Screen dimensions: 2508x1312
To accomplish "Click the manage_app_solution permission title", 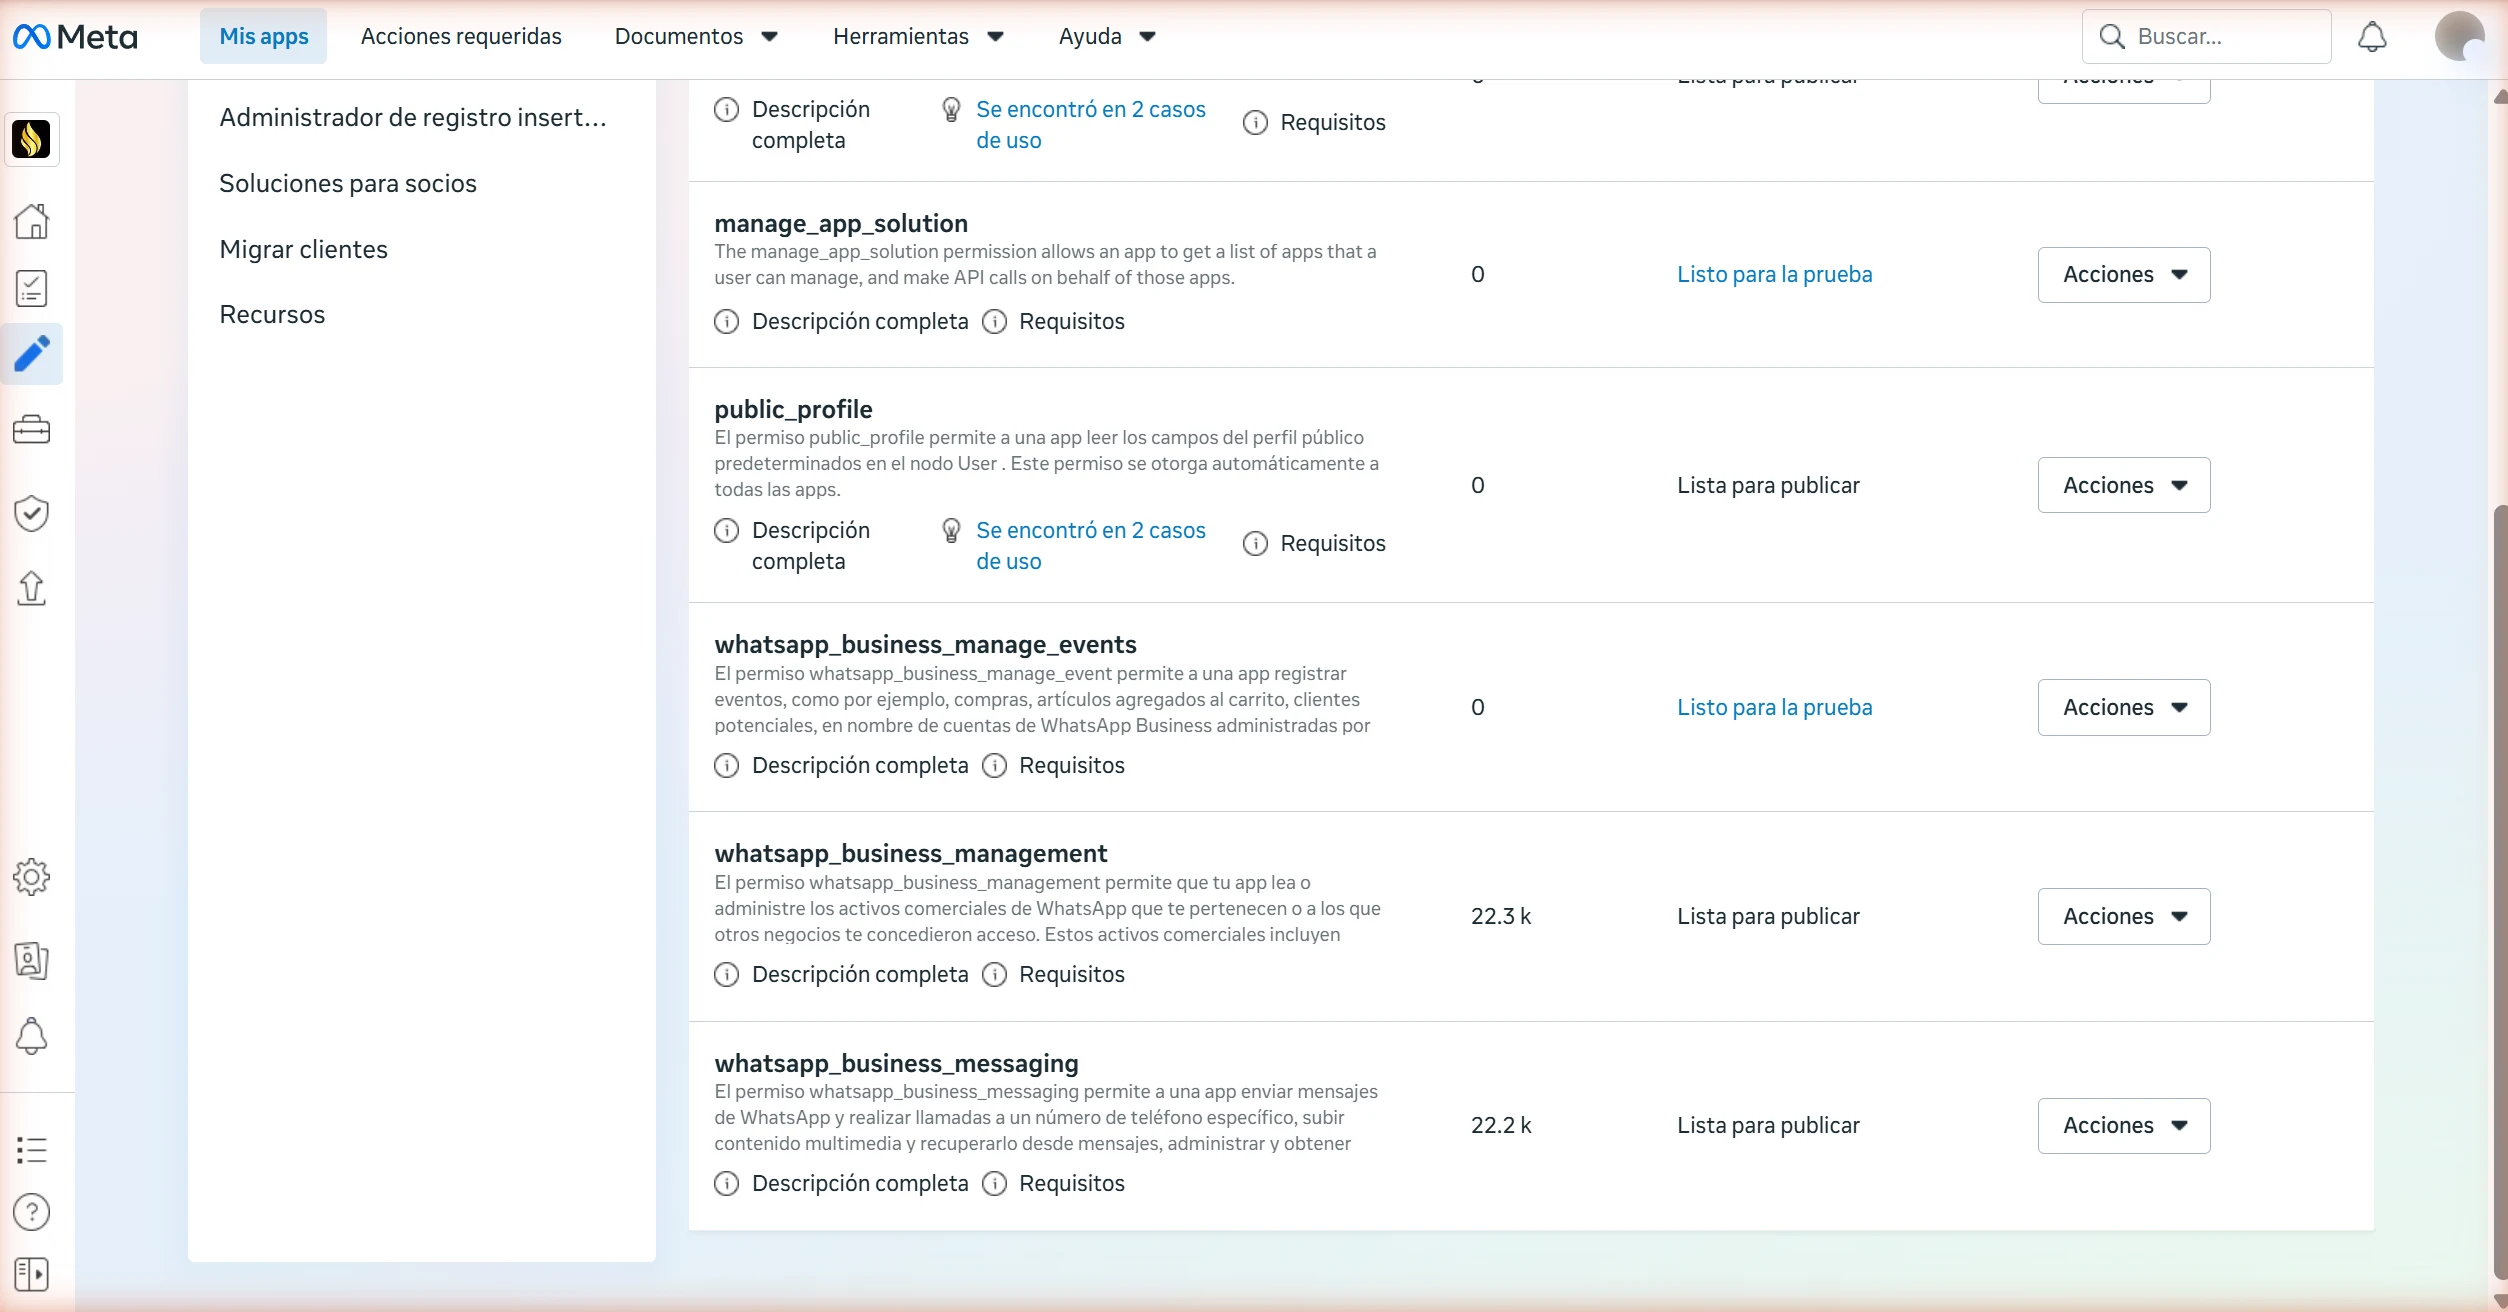I will coord(841,223).
